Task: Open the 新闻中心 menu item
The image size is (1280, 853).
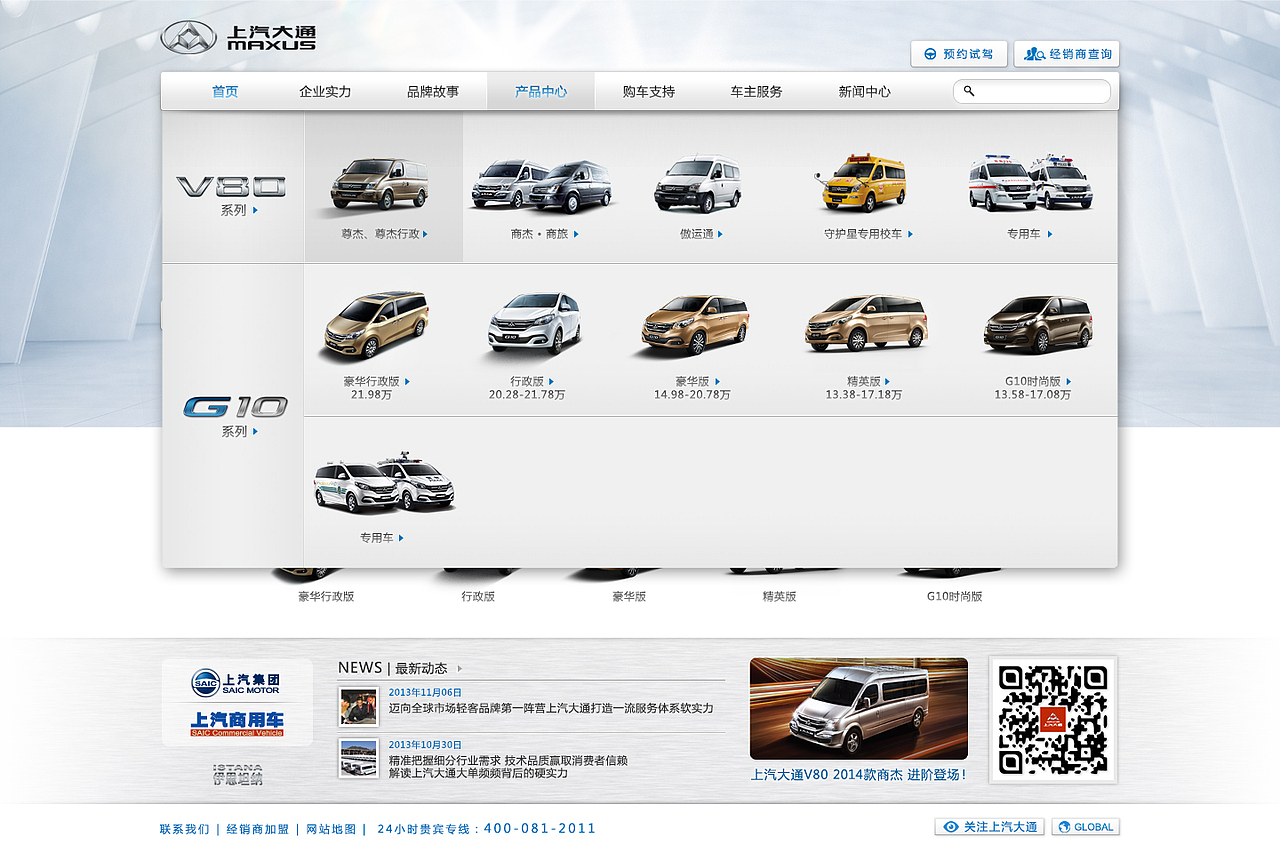Action: tap(865, 91)
